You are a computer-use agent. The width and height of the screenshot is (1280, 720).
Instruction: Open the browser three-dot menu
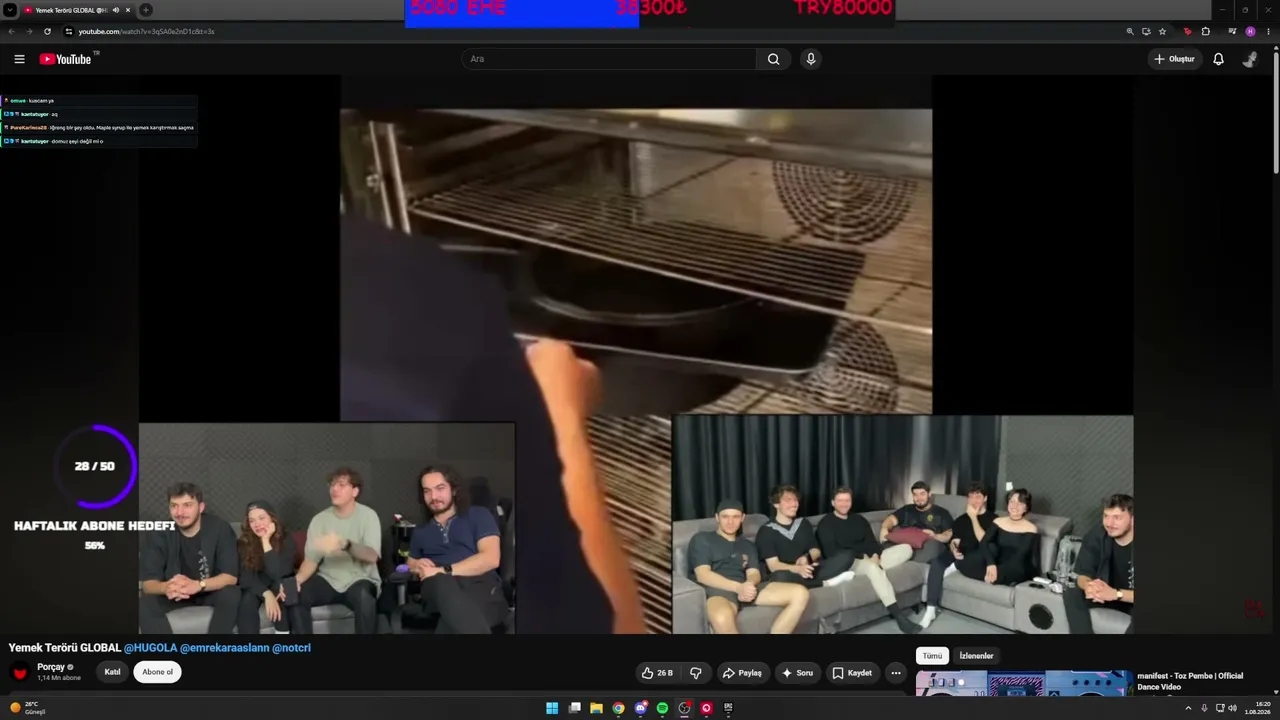click(1269, 31)
